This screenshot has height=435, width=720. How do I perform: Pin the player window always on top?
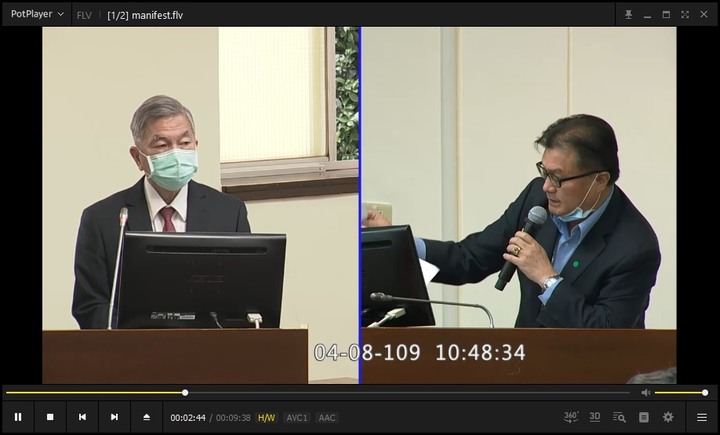coord(629,15)
